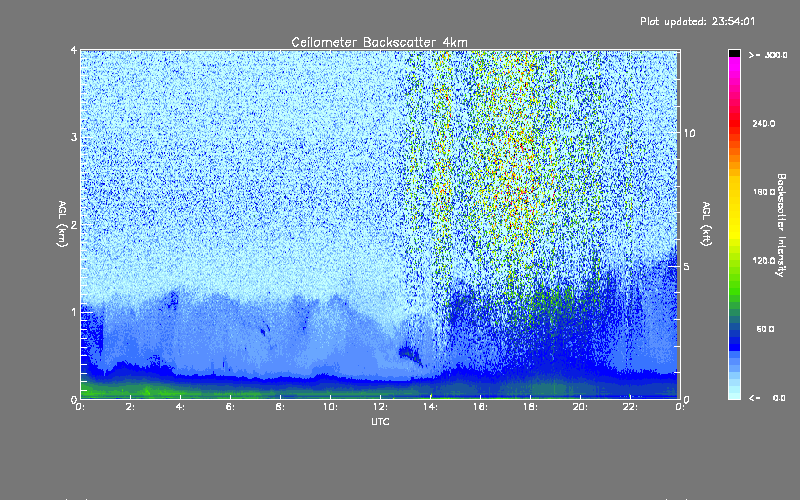
Task: Click the '22:' tick on UTC axis
Action: [630, 407]
